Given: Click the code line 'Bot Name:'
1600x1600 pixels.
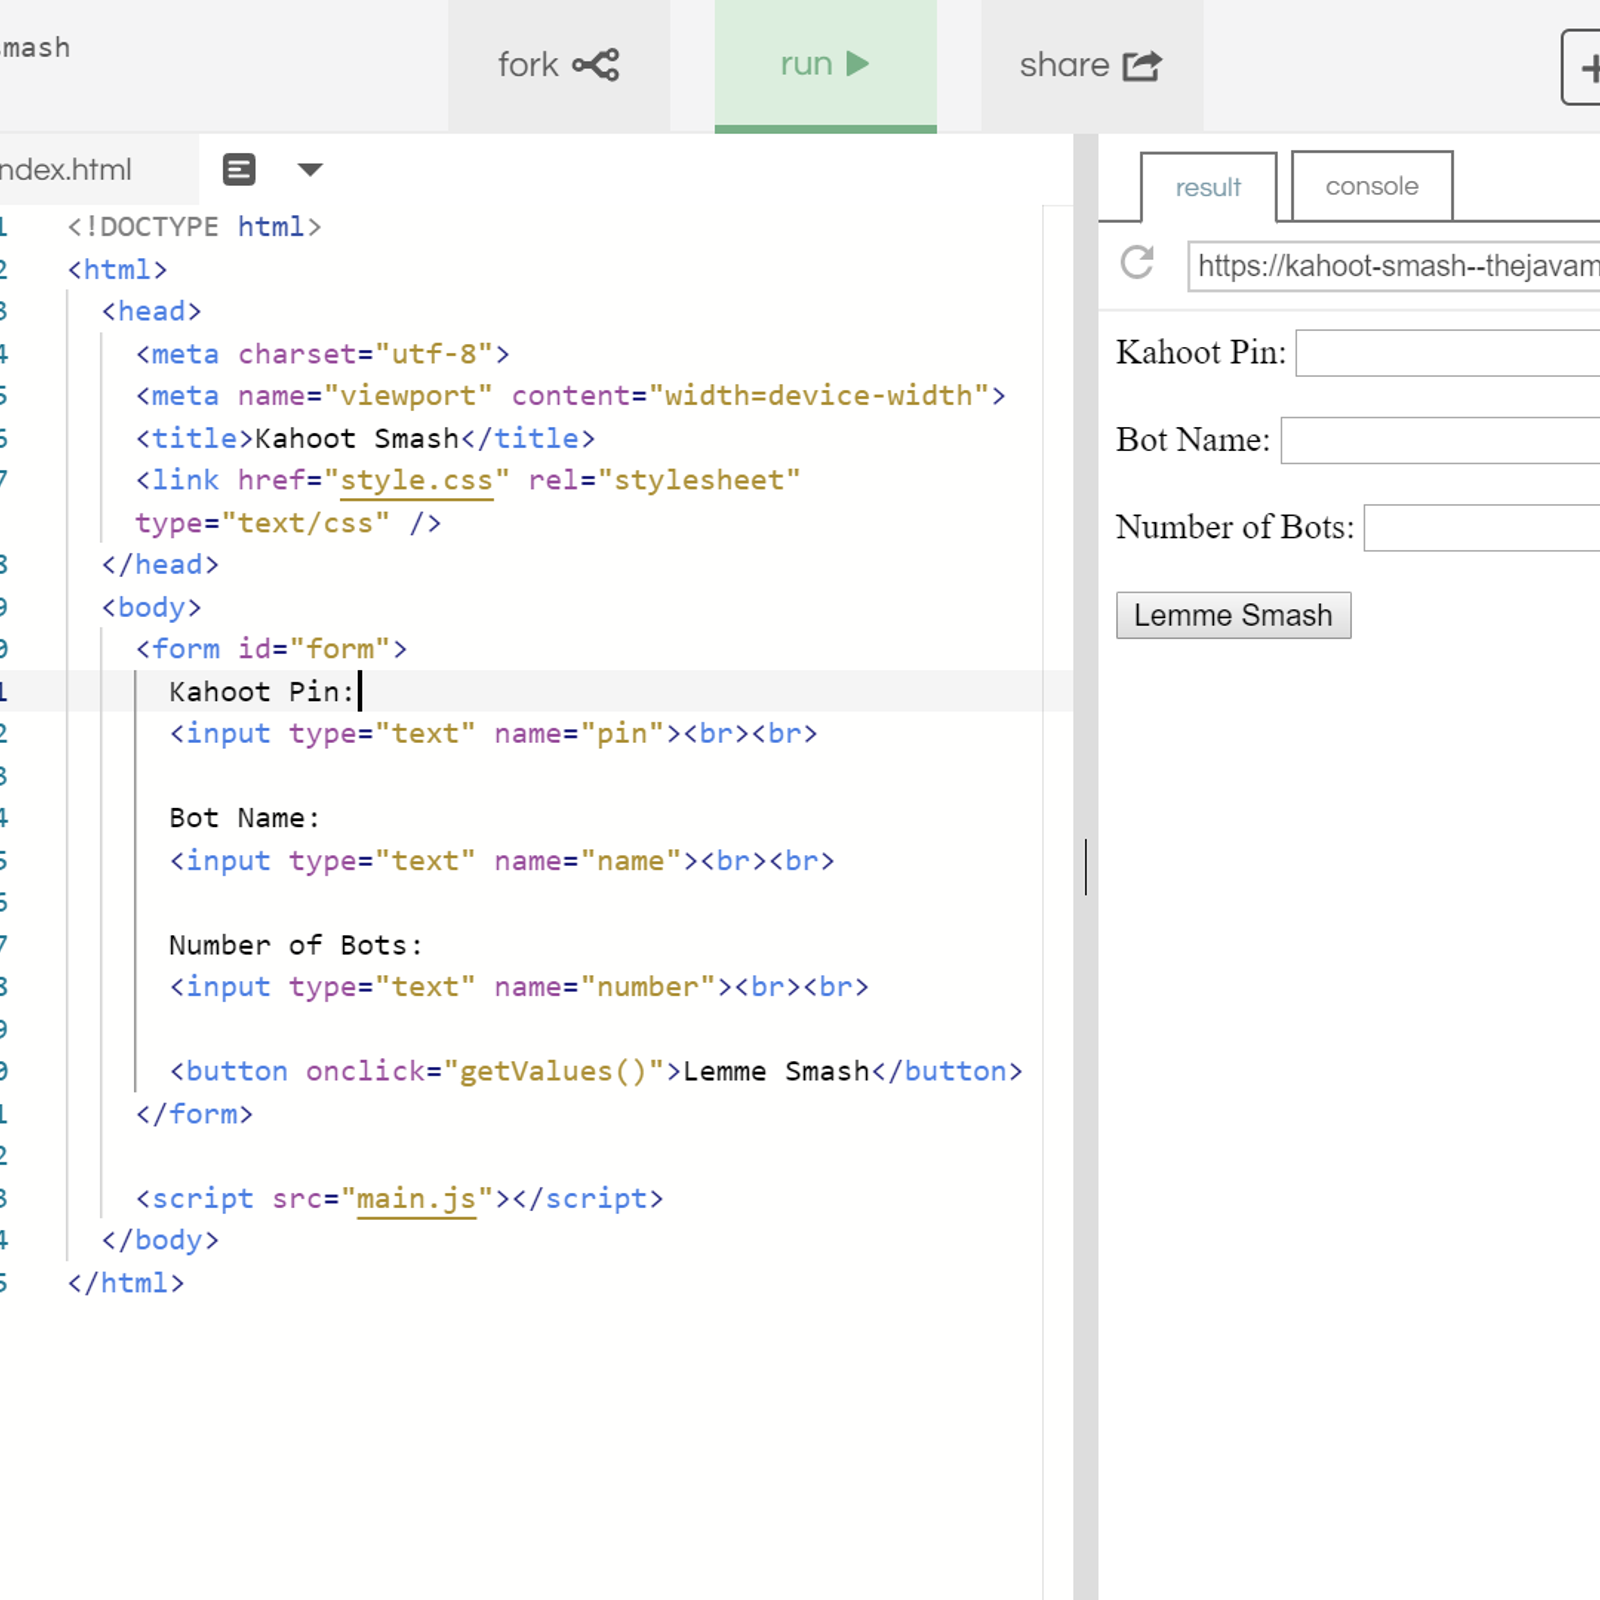Looking at the screenshot, I should (245, 818).
